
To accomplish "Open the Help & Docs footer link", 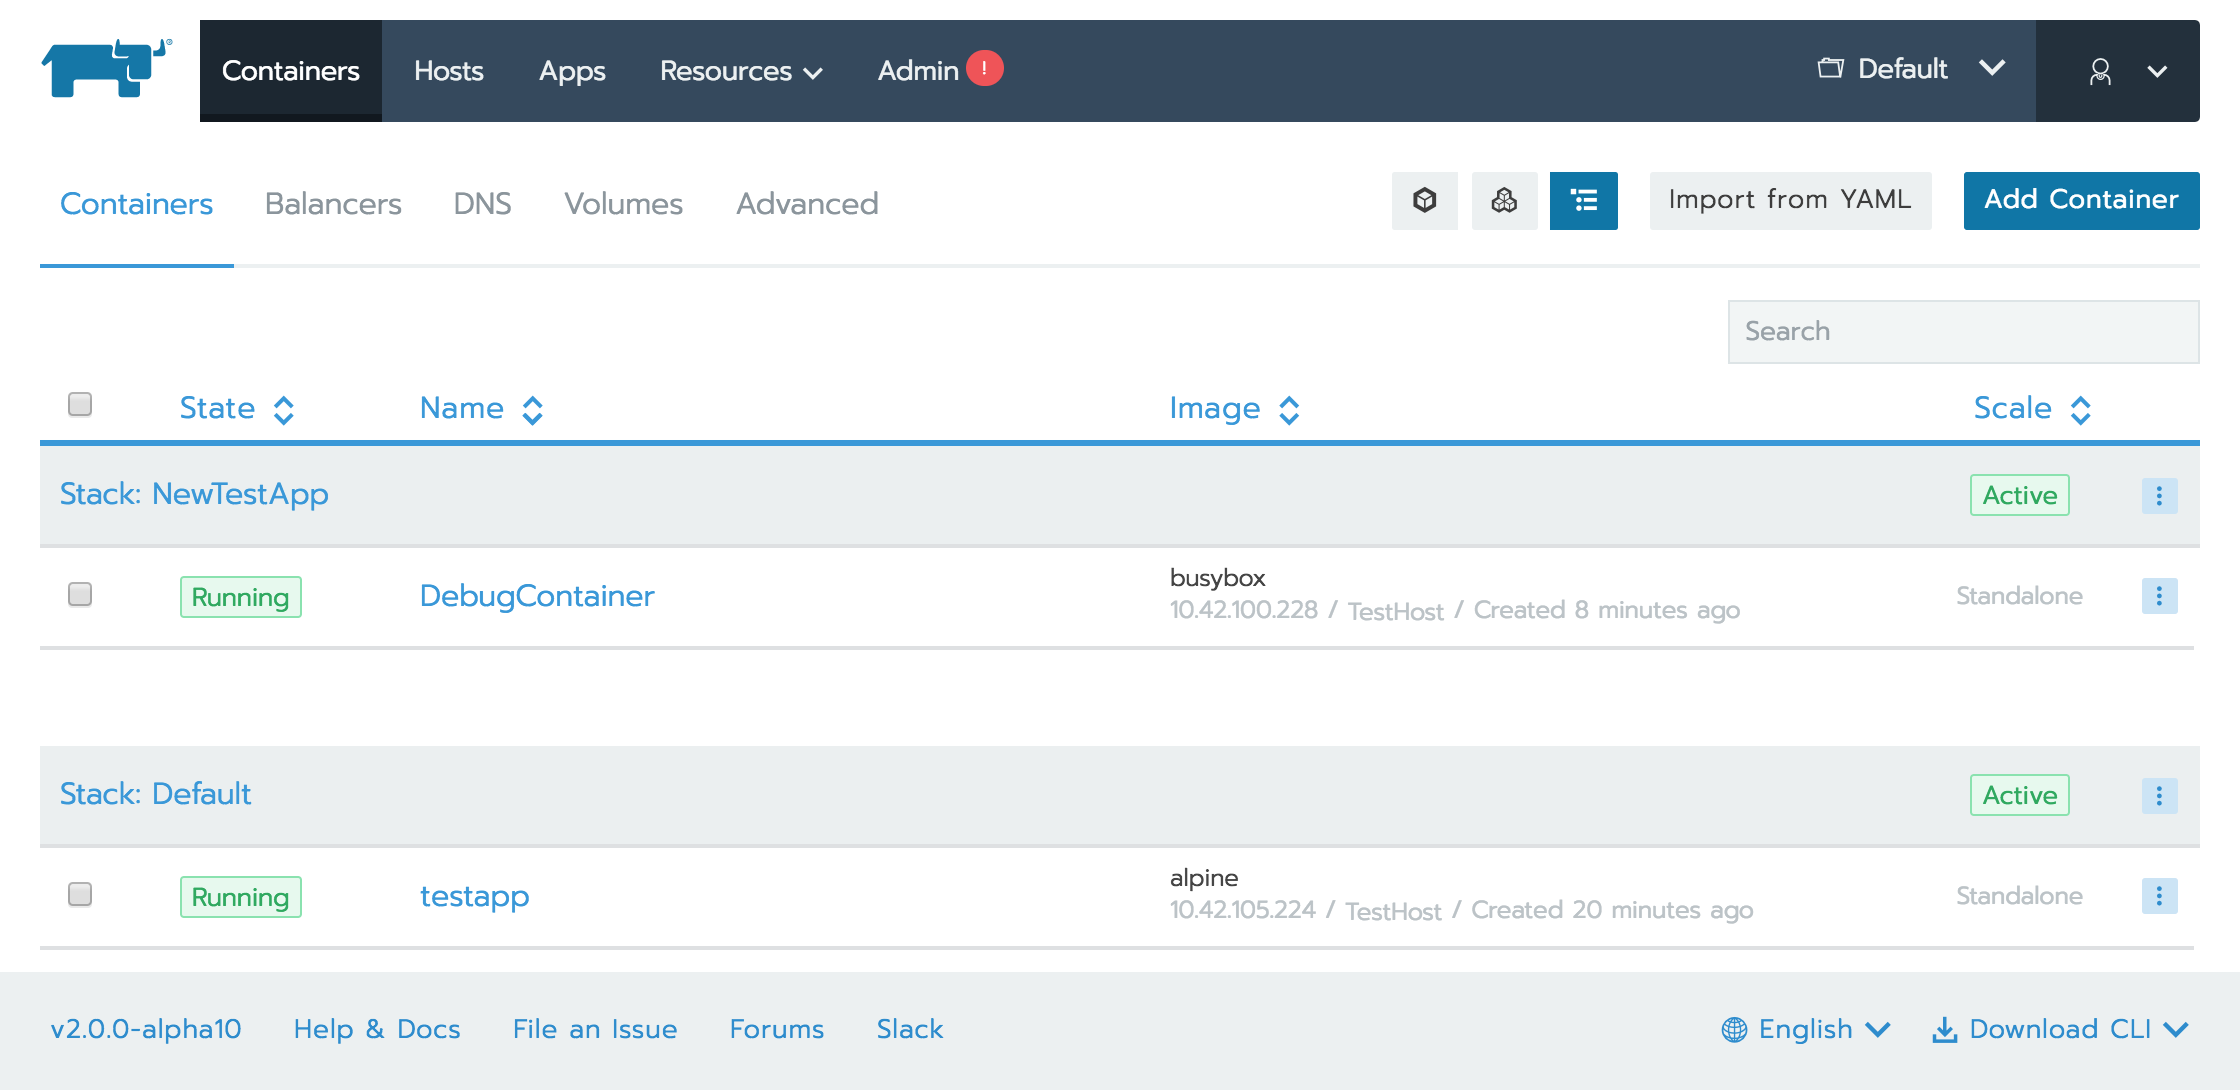I will [x=377, y=1029].
